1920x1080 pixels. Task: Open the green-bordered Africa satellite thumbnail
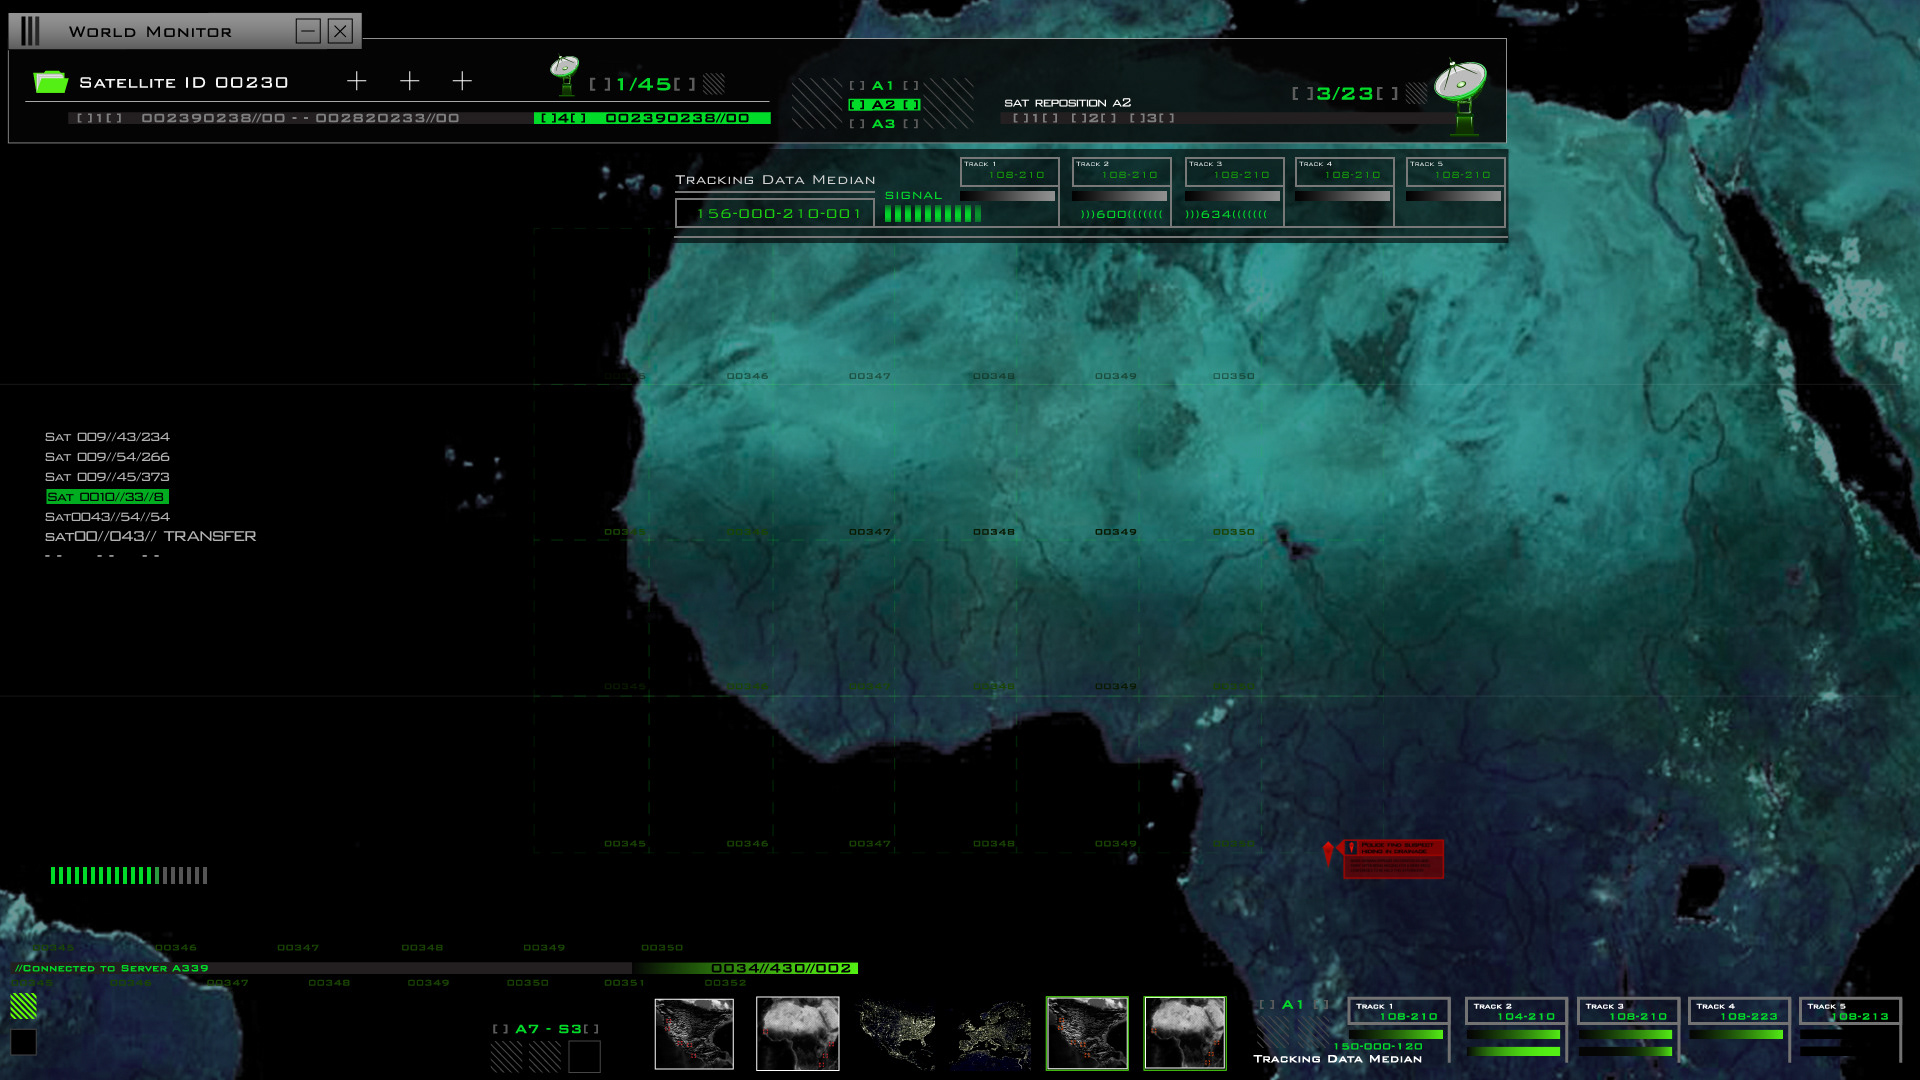[1185, 1033]
